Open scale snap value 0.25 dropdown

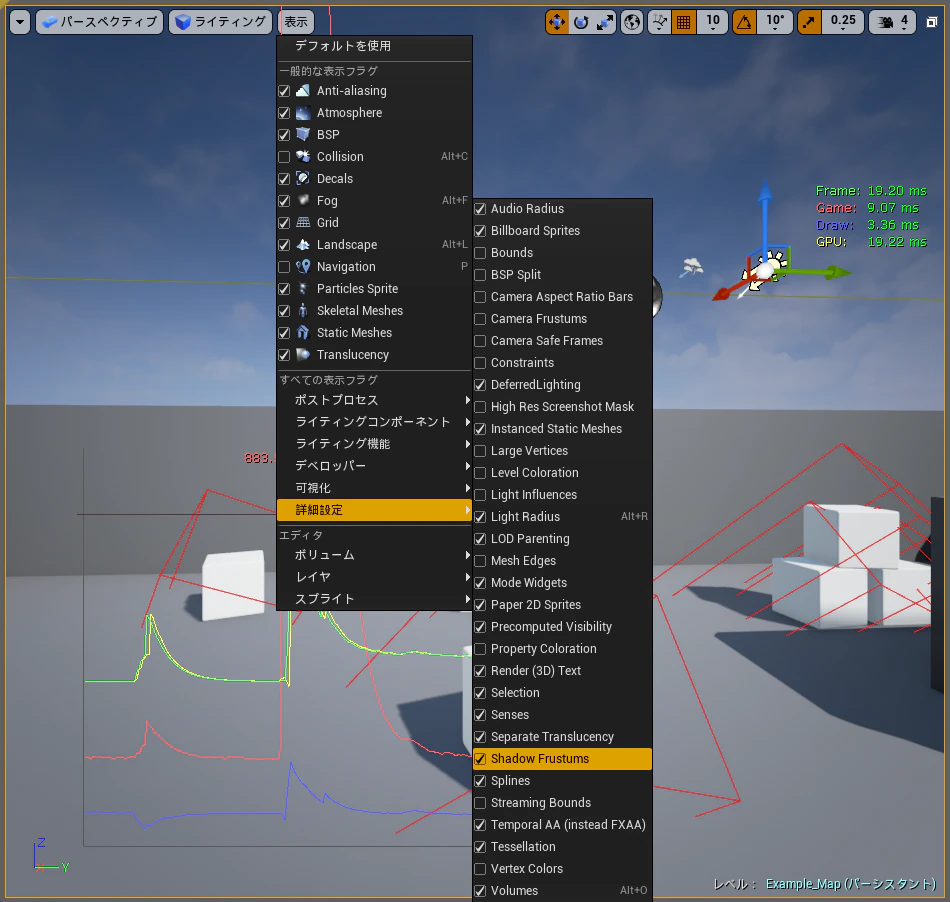coord(843,22)
